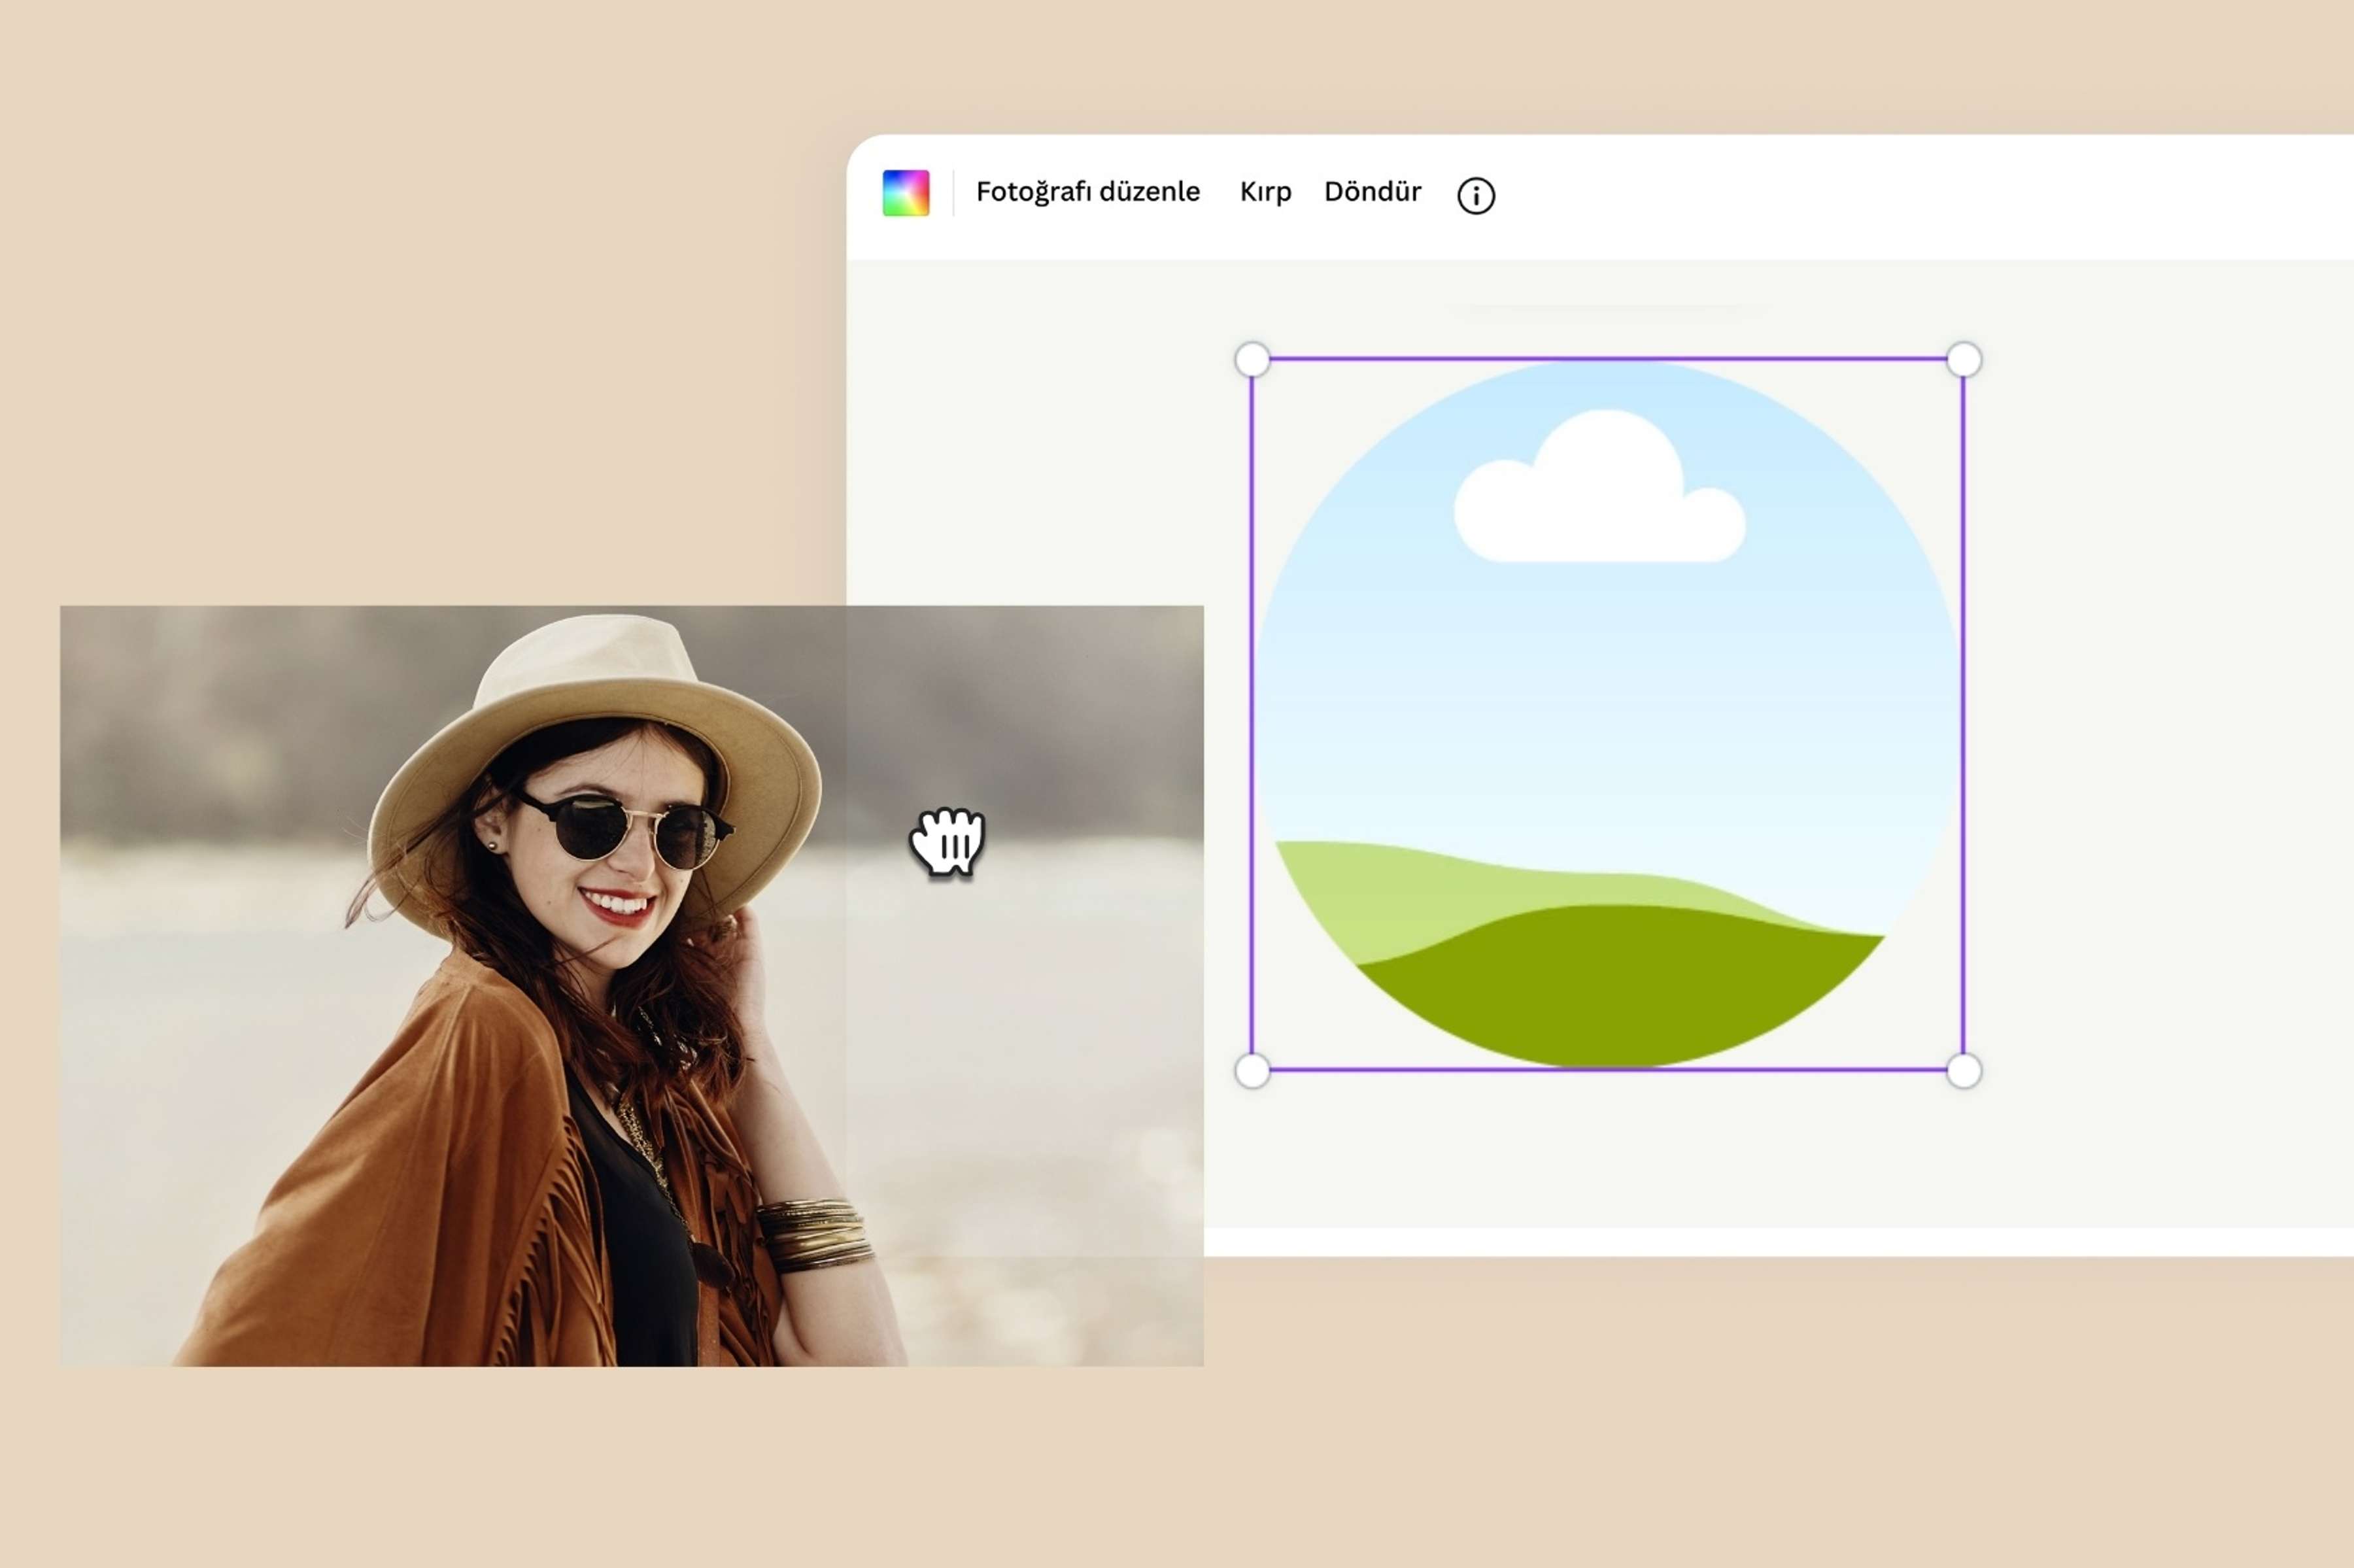Grab the bottom-right frame resize handle

tap(1963, 1070)
